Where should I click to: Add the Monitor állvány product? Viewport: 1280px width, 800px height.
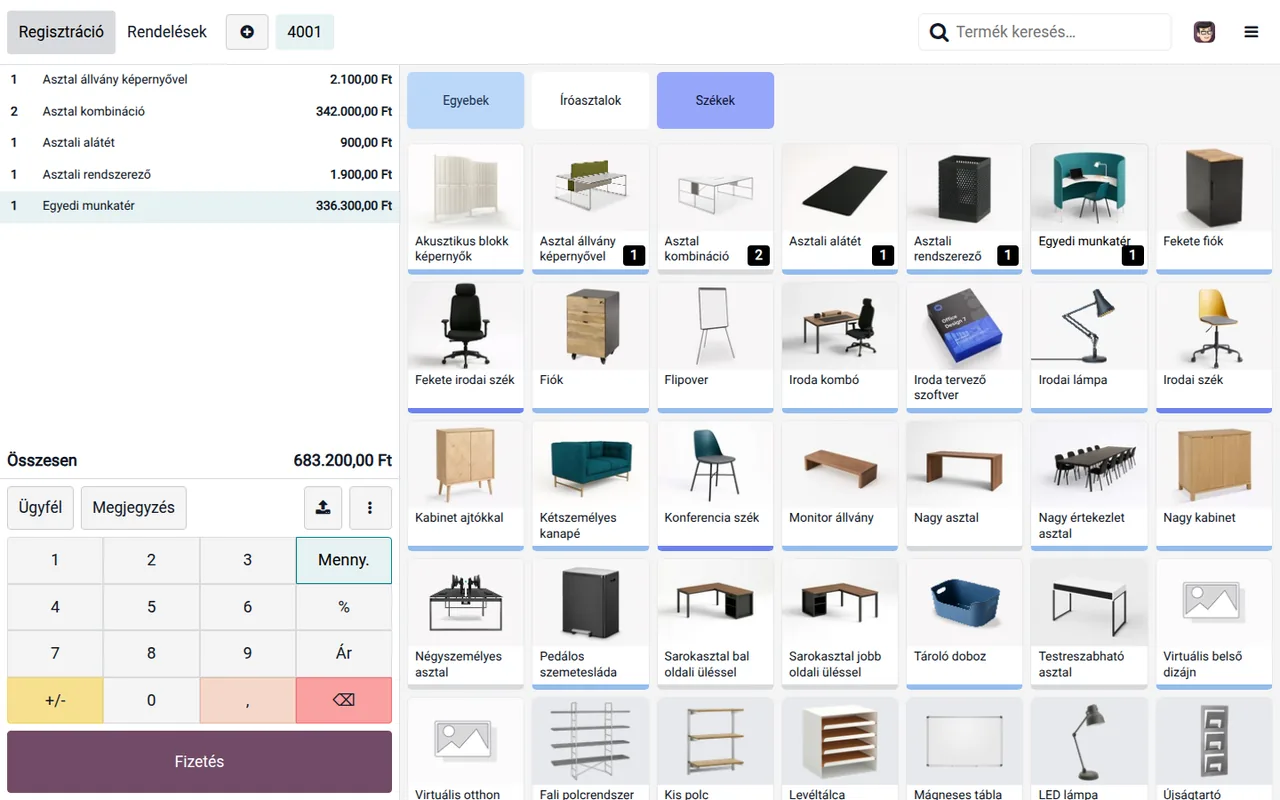(x=840, y=486)
